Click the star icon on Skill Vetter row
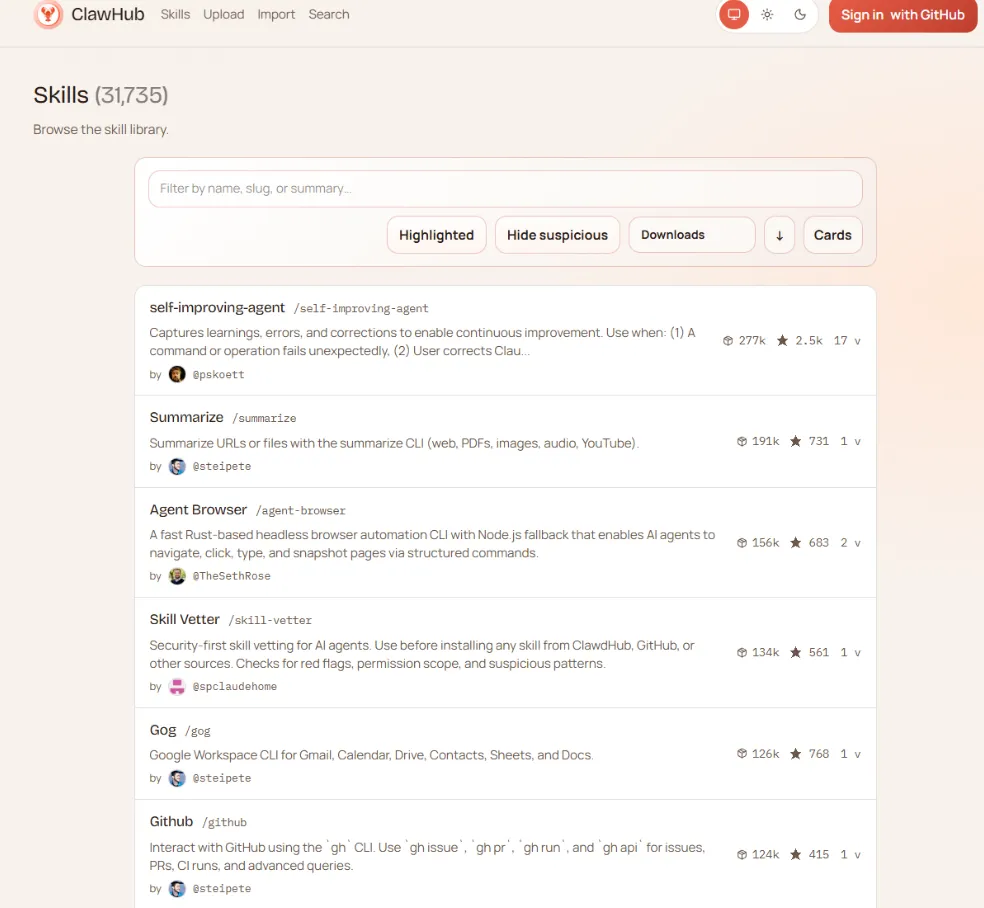This screenshot has width=984, height=908. click(x=795, y=653)
